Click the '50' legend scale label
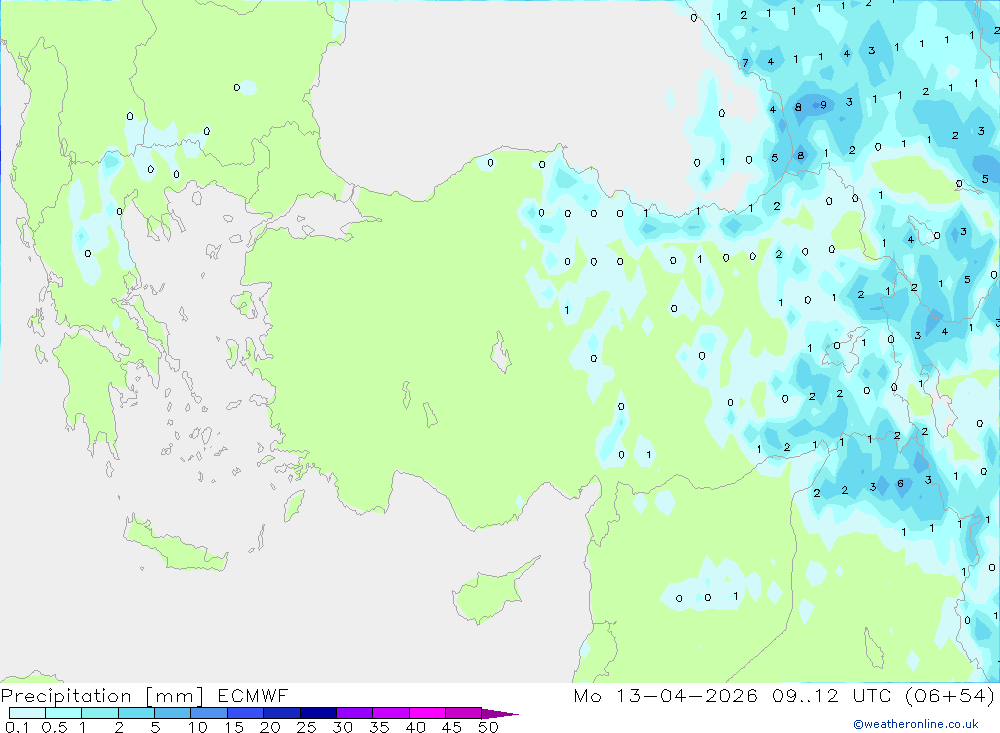 coord(488,727)
